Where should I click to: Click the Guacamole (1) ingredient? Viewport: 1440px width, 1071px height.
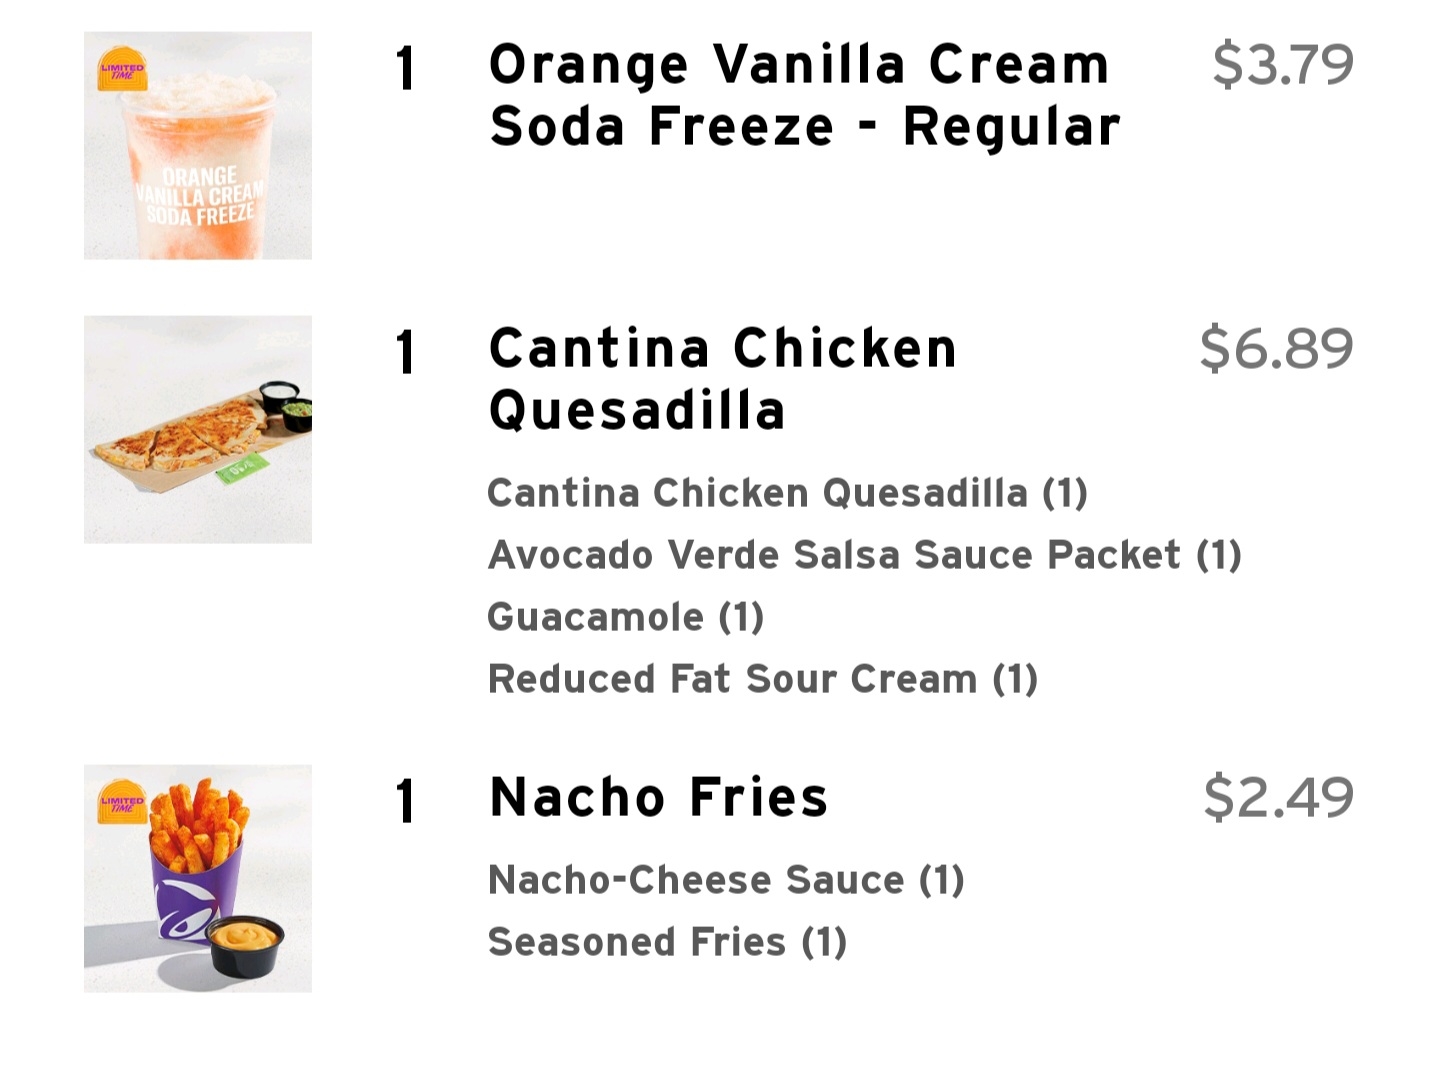tap(625, 617)
